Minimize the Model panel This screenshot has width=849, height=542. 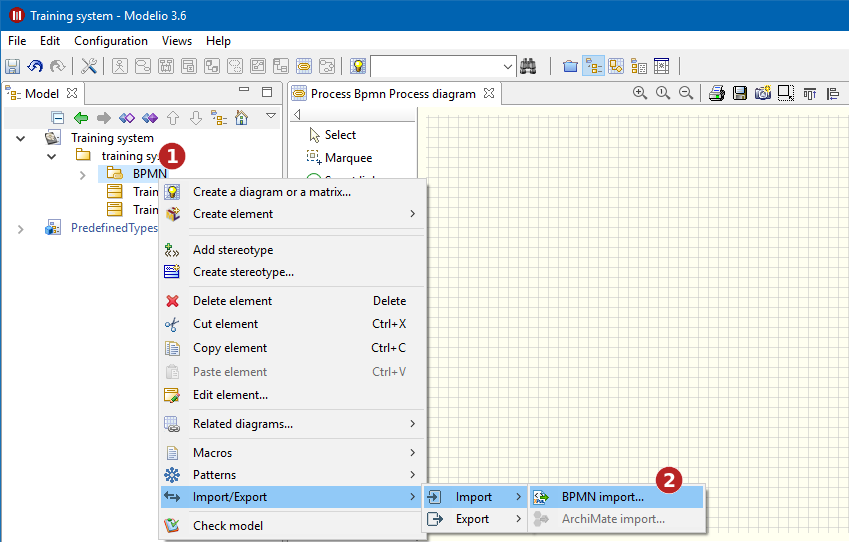pyautogui.click(x=244, y=90)
